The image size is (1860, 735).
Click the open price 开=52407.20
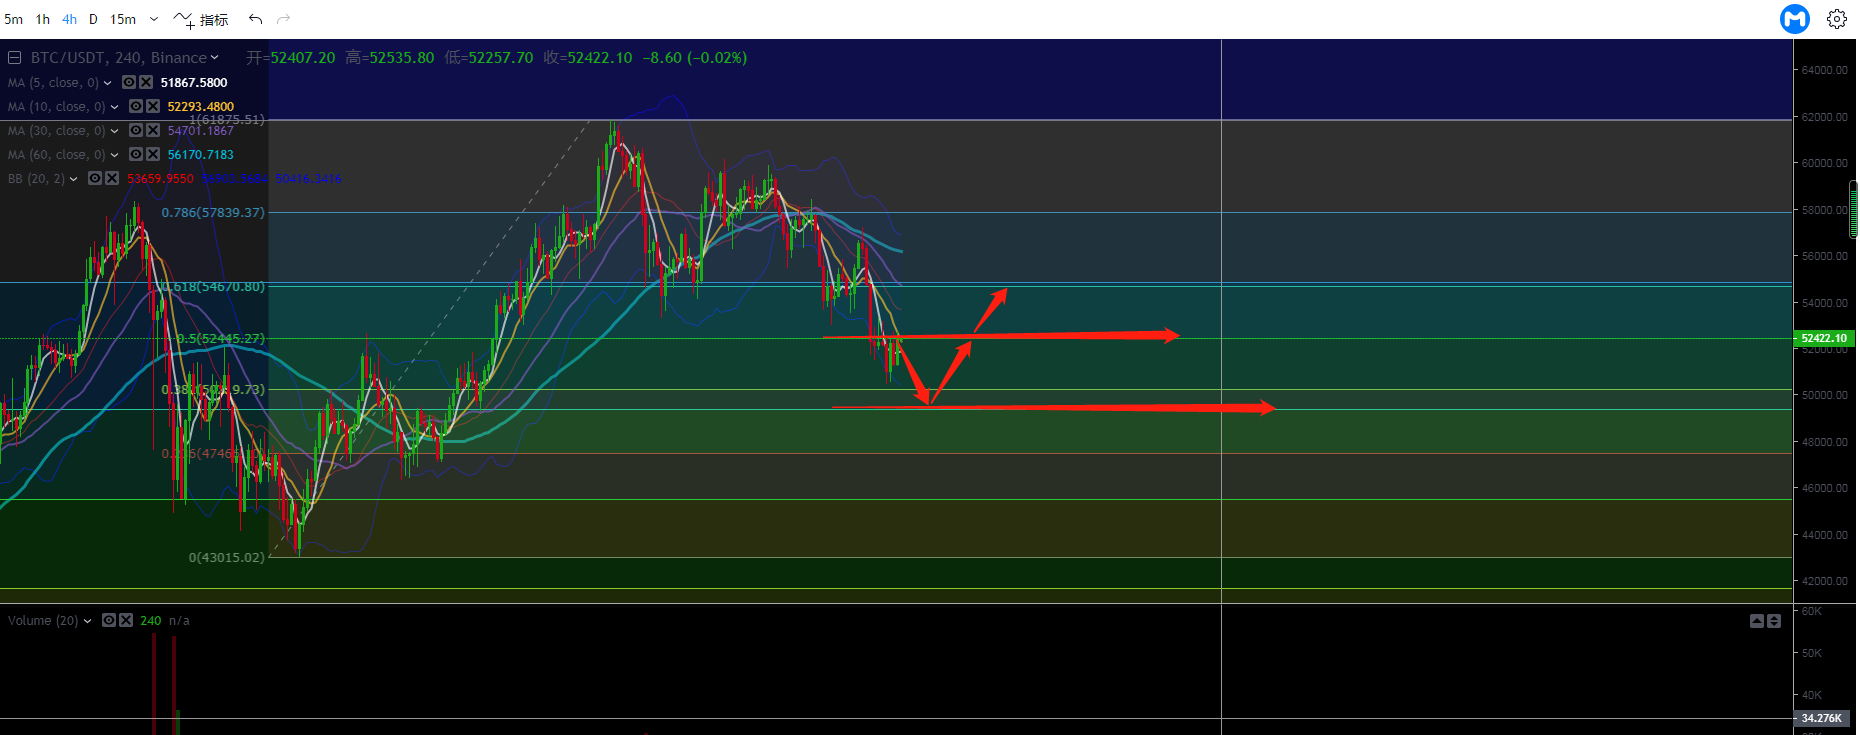point(291,58)
